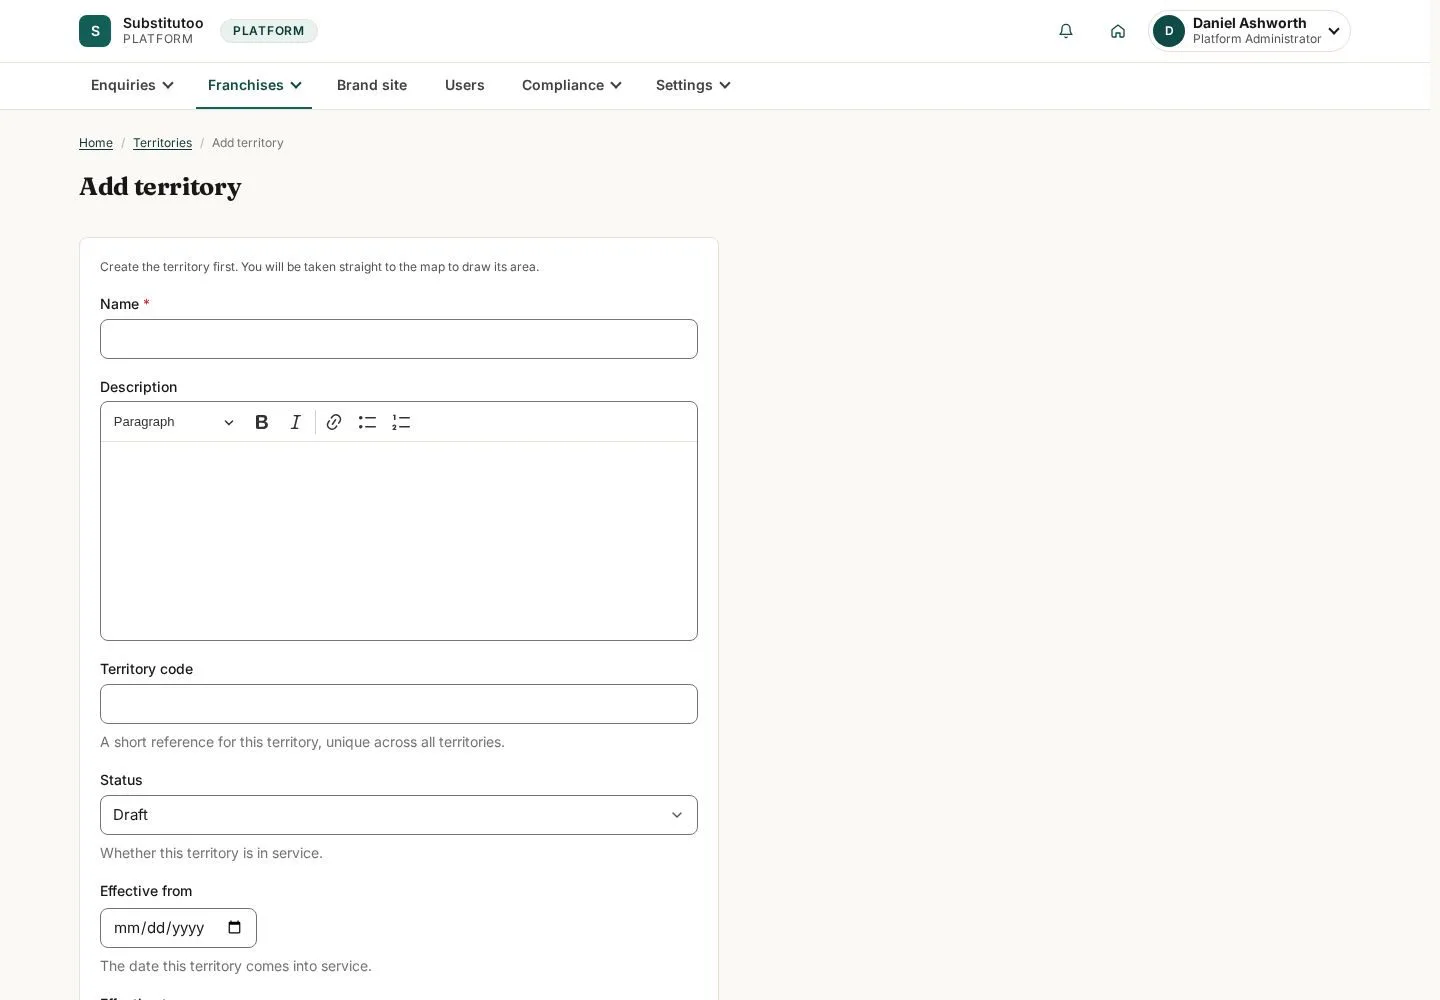Expand the Enquiries menu
The width and height of the screenshot is (1440, 1000).
[132, 85]
